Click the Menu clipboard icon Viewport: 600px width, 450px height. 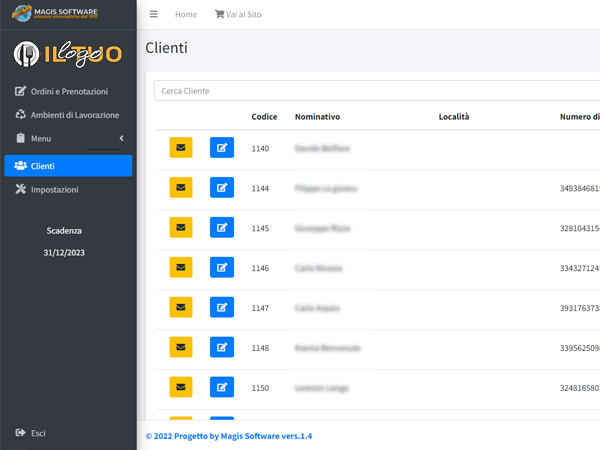pos(21,138)
